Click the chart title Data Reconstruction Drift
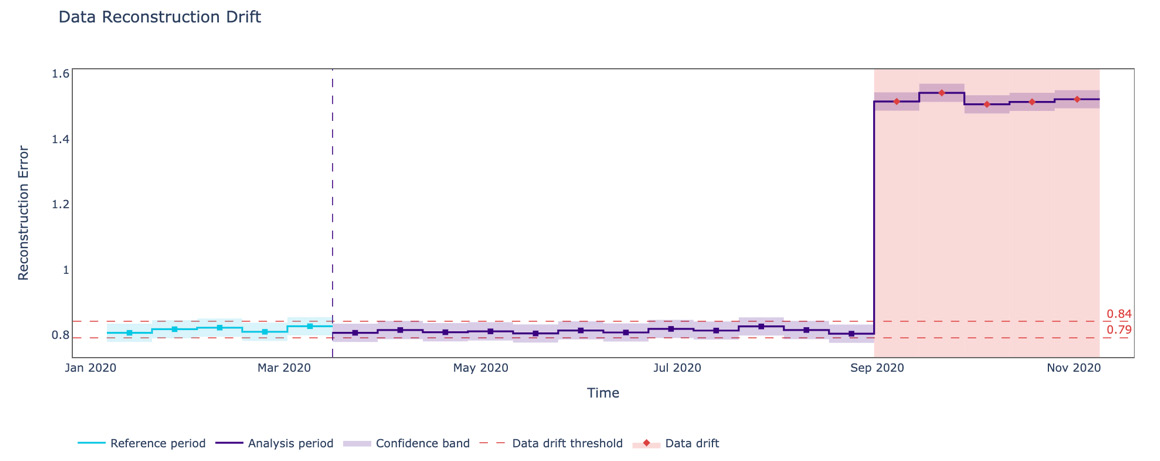Screen dimensions: 1160x461 (160, 16)
